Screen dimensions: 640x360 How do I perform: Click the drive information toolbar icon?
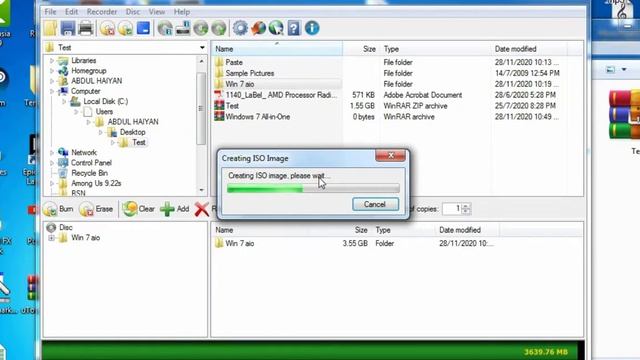tap(183, 28)
